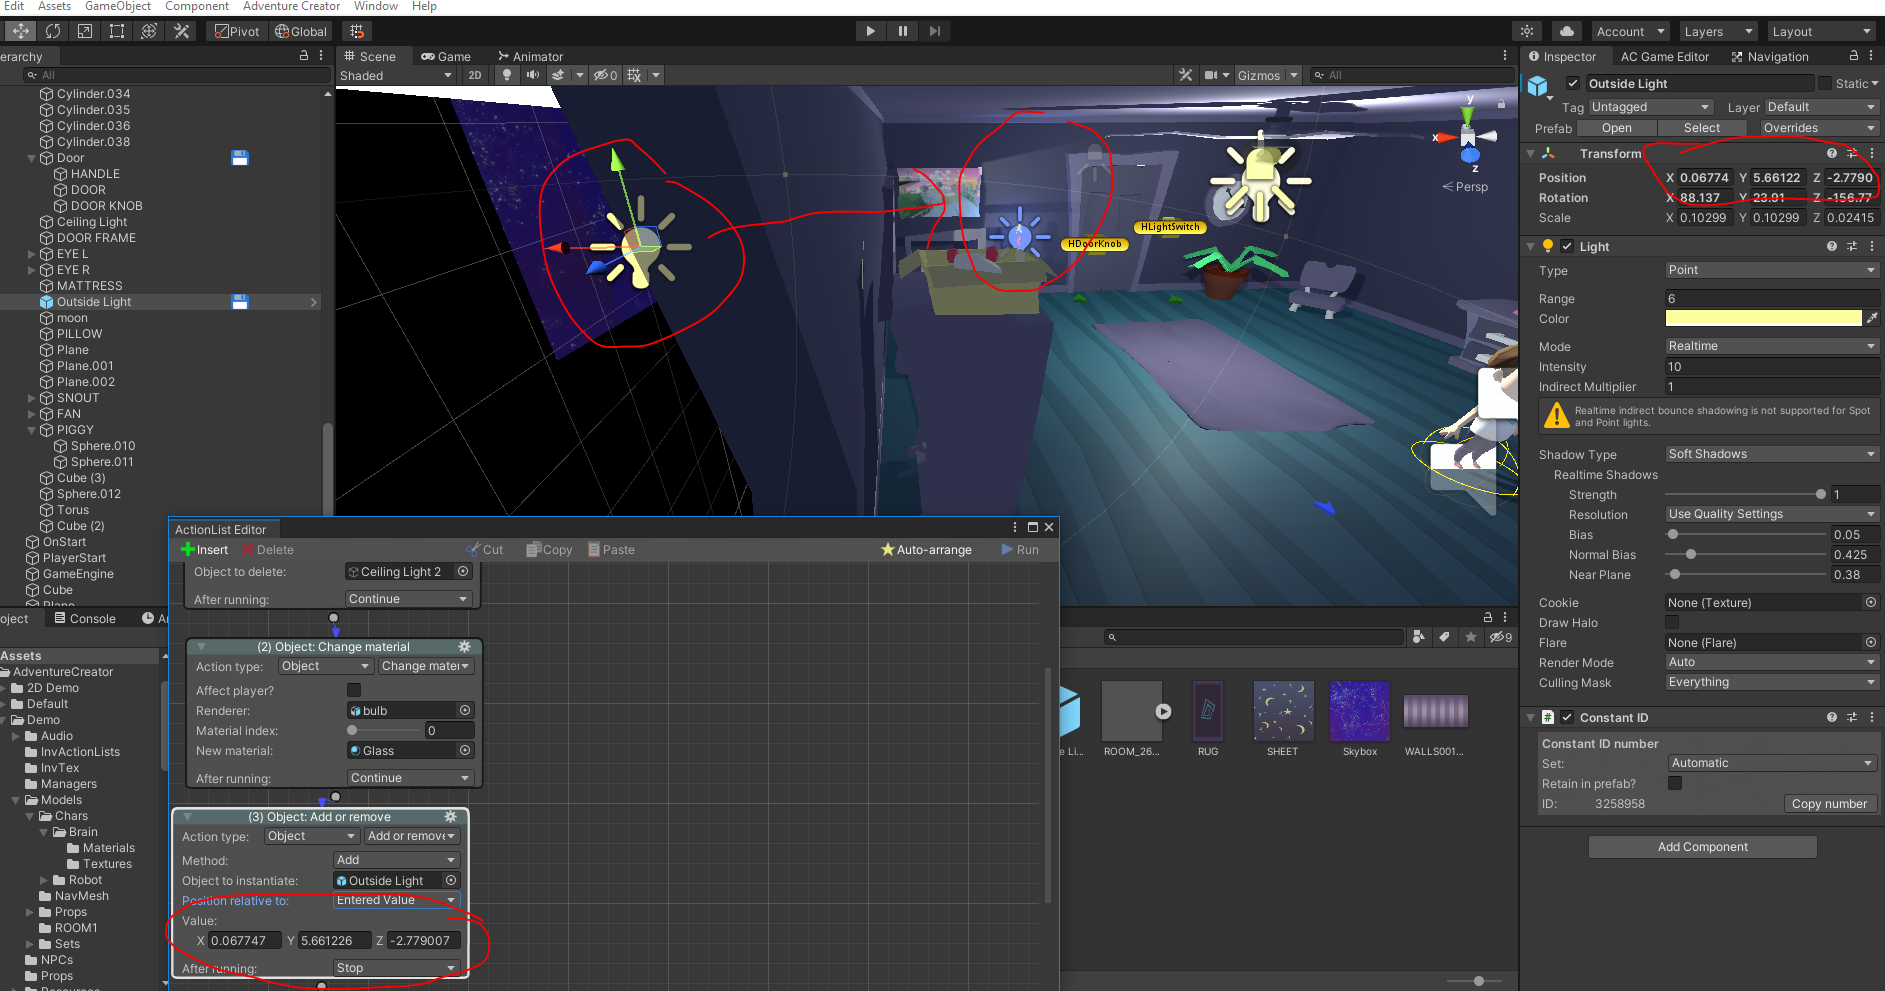Open the cloud Services icon
Image resolution: width=1885 pixels, height=991 pixels.
1567,31
